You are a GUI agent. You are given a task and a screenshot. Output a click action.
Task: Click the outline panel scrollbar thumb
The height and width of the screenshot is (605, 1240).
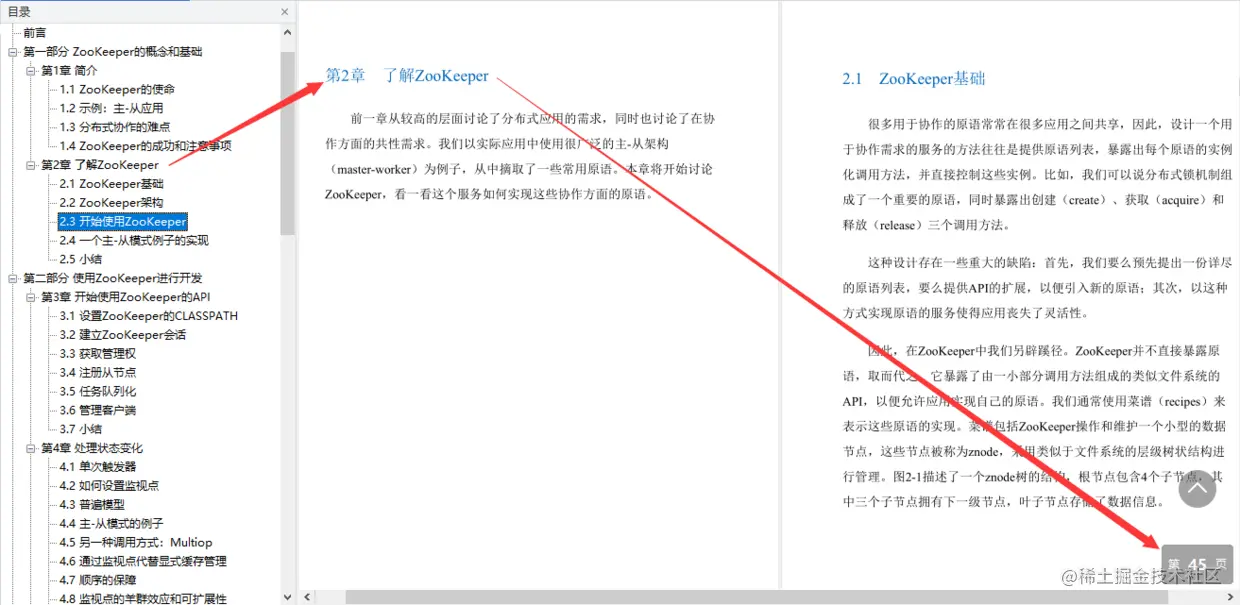(x=288, y=143)
